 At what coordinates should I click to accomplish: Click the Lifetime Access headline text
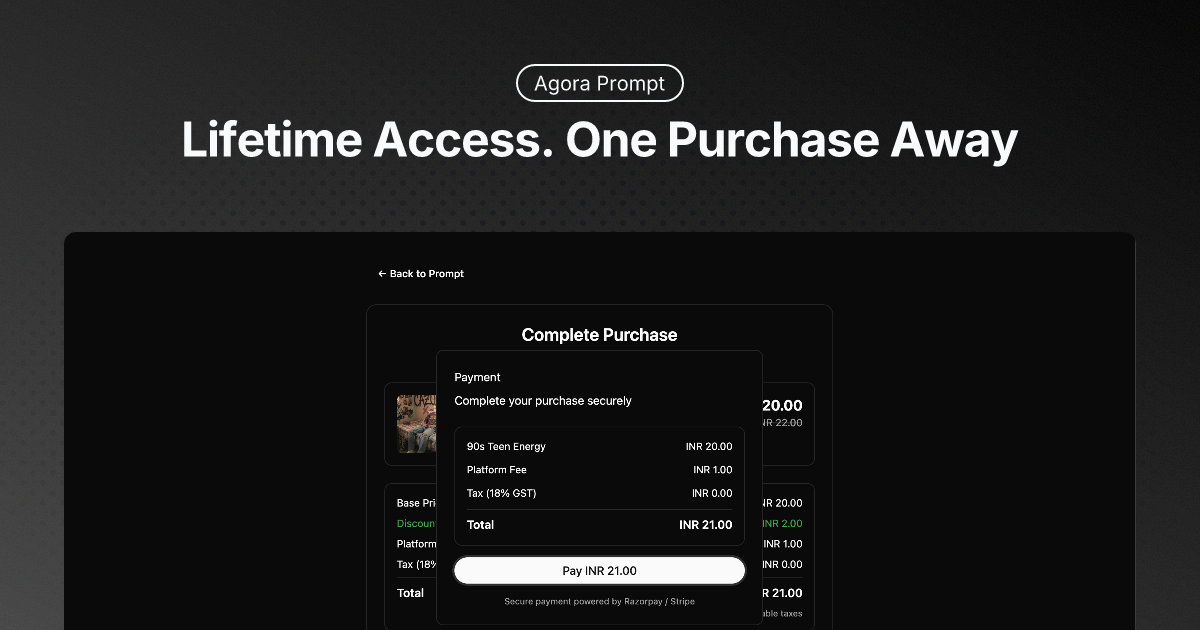point(599,140)
